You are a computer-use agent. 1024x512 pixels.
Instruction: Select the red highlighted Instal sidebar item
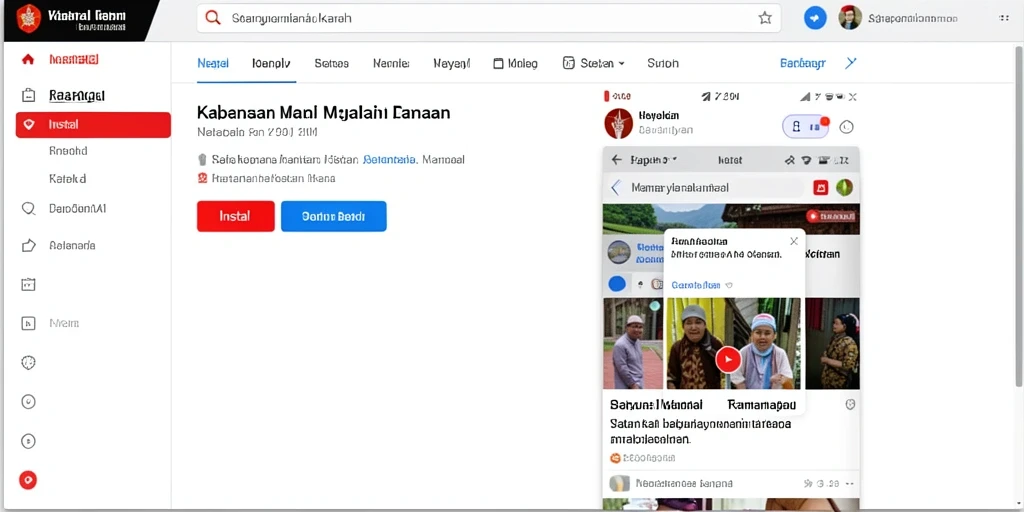point(93,125)
